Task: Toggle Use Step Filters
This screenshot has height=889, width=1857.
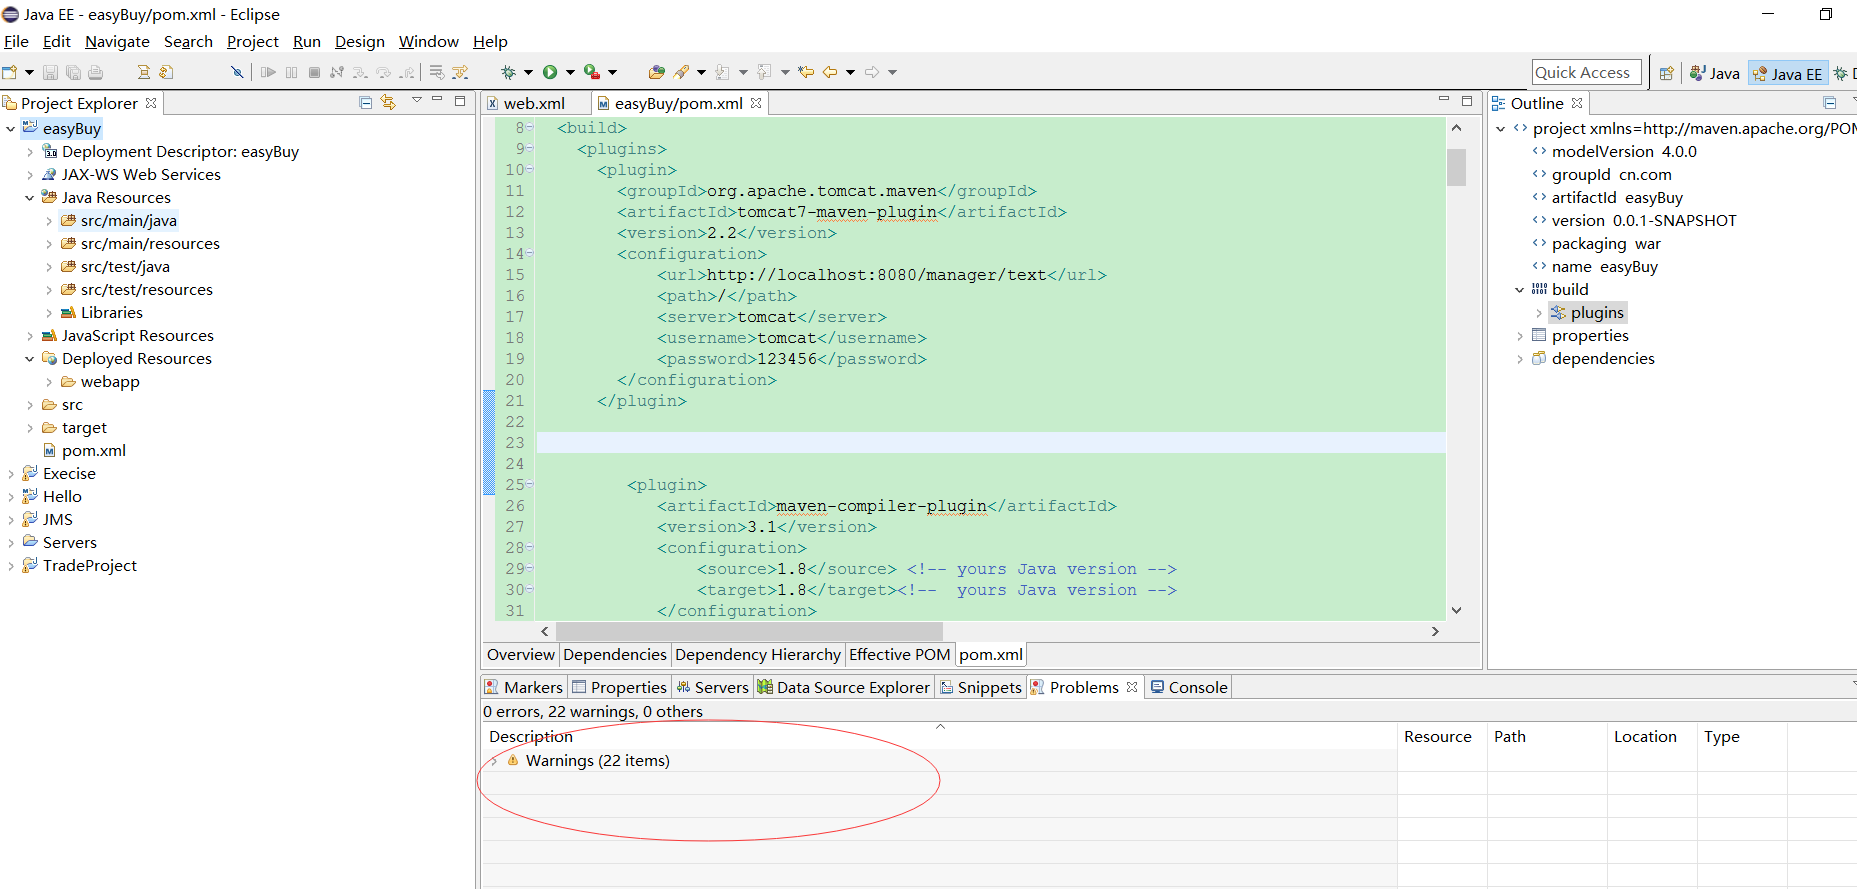Action: [460, 72]
